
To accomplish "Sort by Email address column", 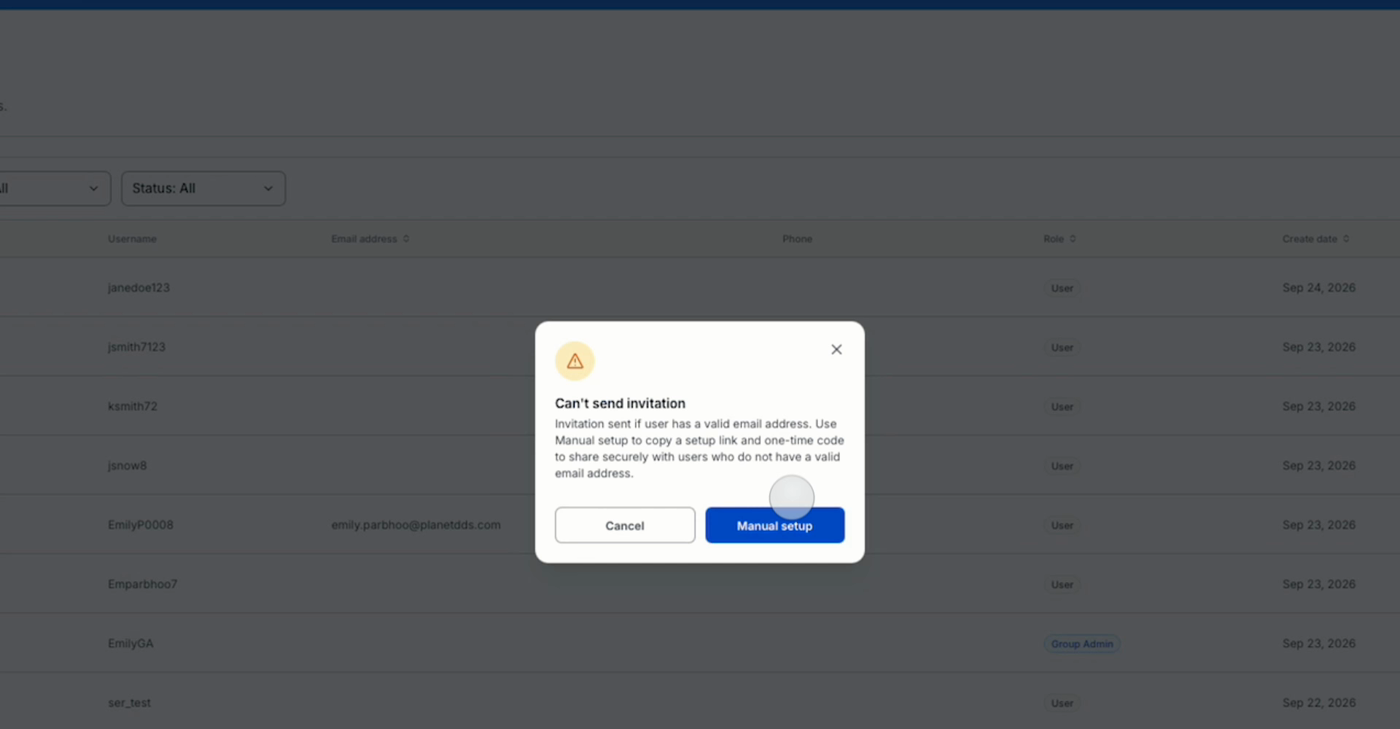I will (370, 239).
